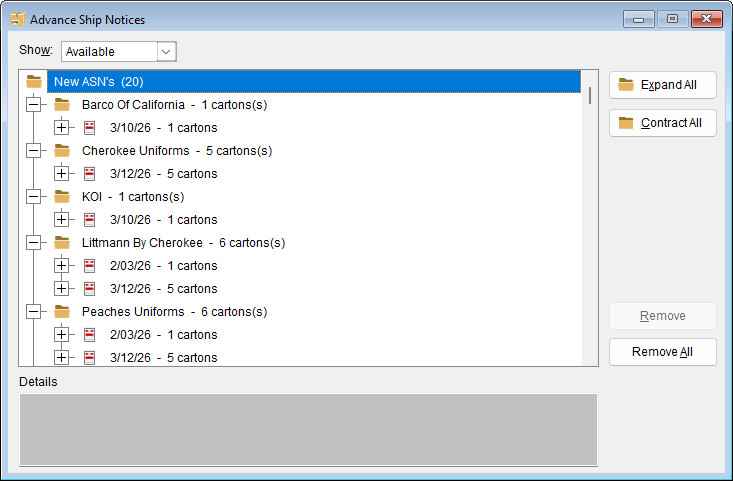The width and height of the screenshot is (733, 481).
Task: Open the Show dropdown set to Available
Action: [166, 51]
